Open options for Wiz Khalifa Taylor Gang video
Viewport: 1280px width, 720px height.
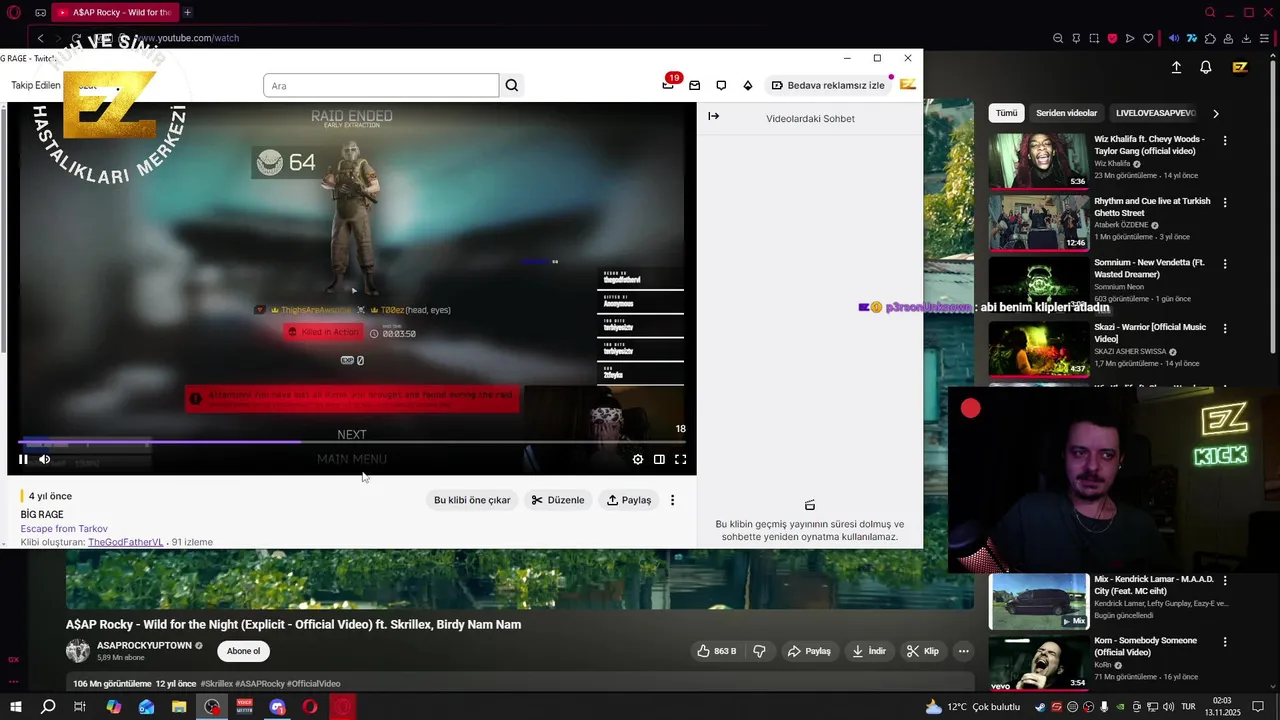click(1225, 141)
